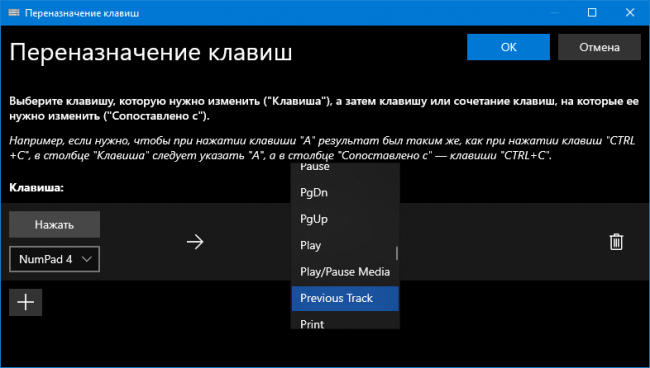Select PgUp from the key list
650x368 pixels.
point(345,219)
